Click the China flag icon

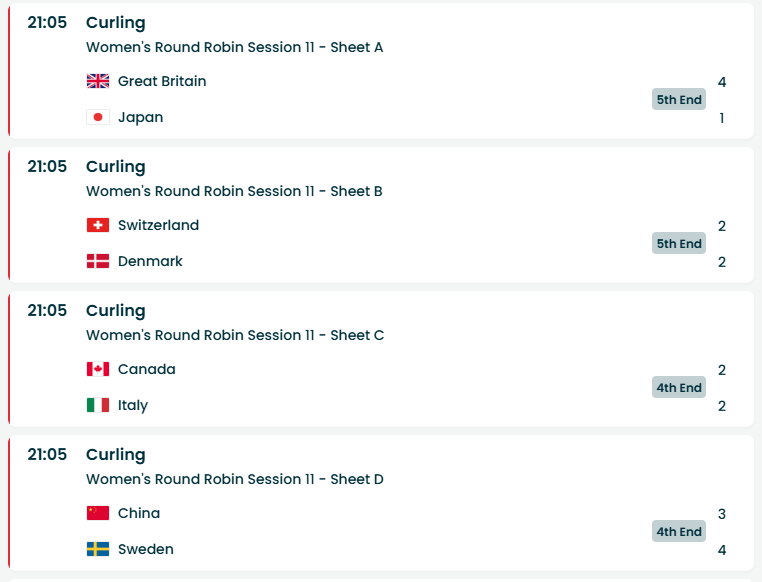click(x=98, y=513)
